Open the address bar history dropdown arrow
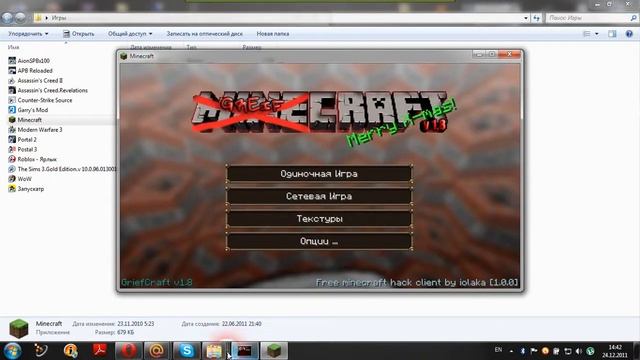 (x=526, y=18)
